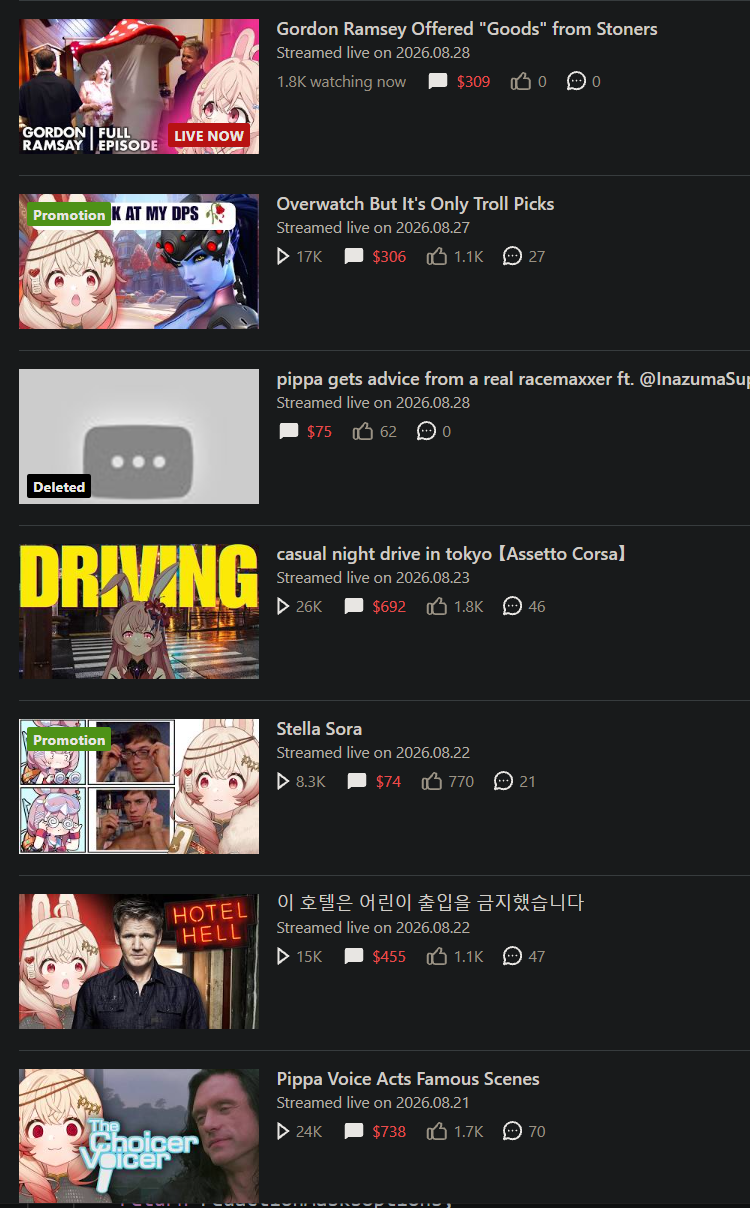Click superchat icon next to $738
Viewport: 750px width, 1208px height.
pos(354,1132)
